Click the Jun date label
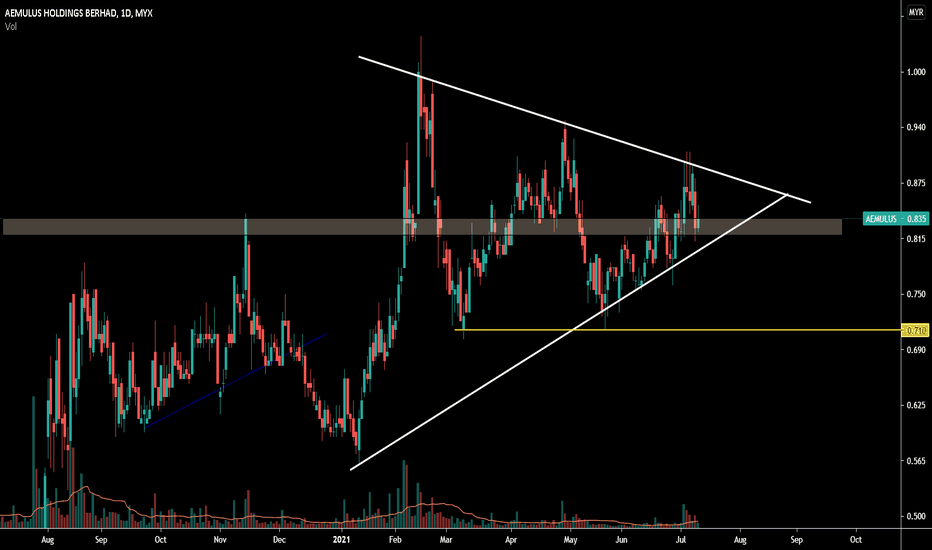 point(621,540)
